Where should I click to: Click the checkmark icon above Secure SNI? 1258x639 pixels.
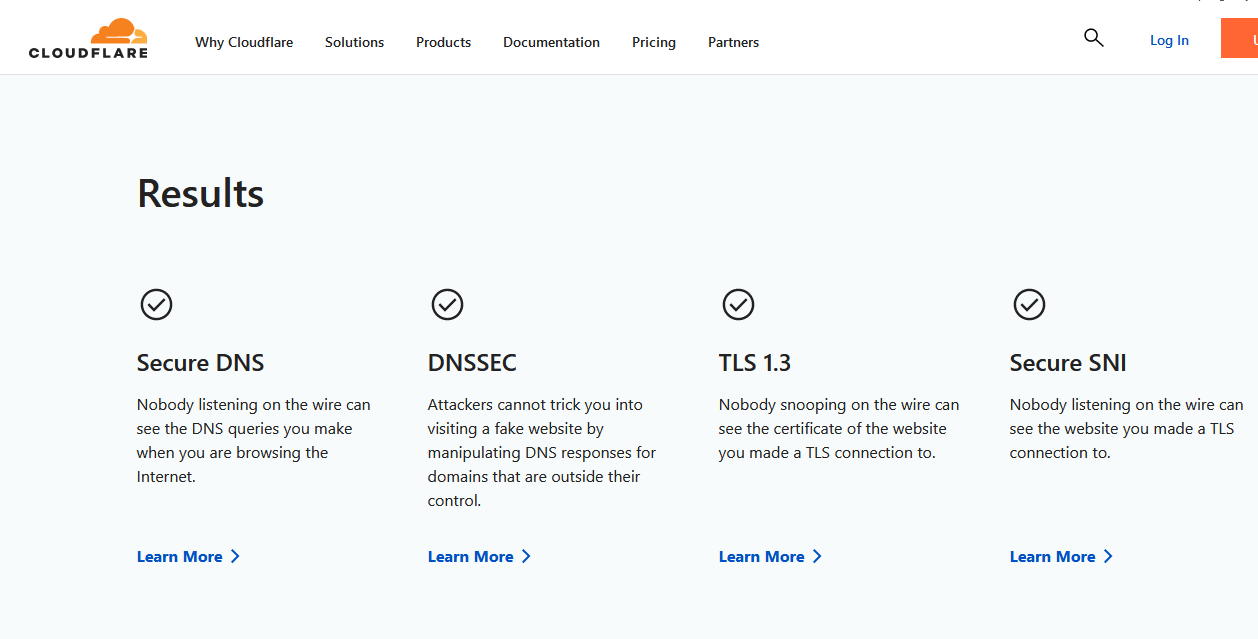[x=1029, y=304]
